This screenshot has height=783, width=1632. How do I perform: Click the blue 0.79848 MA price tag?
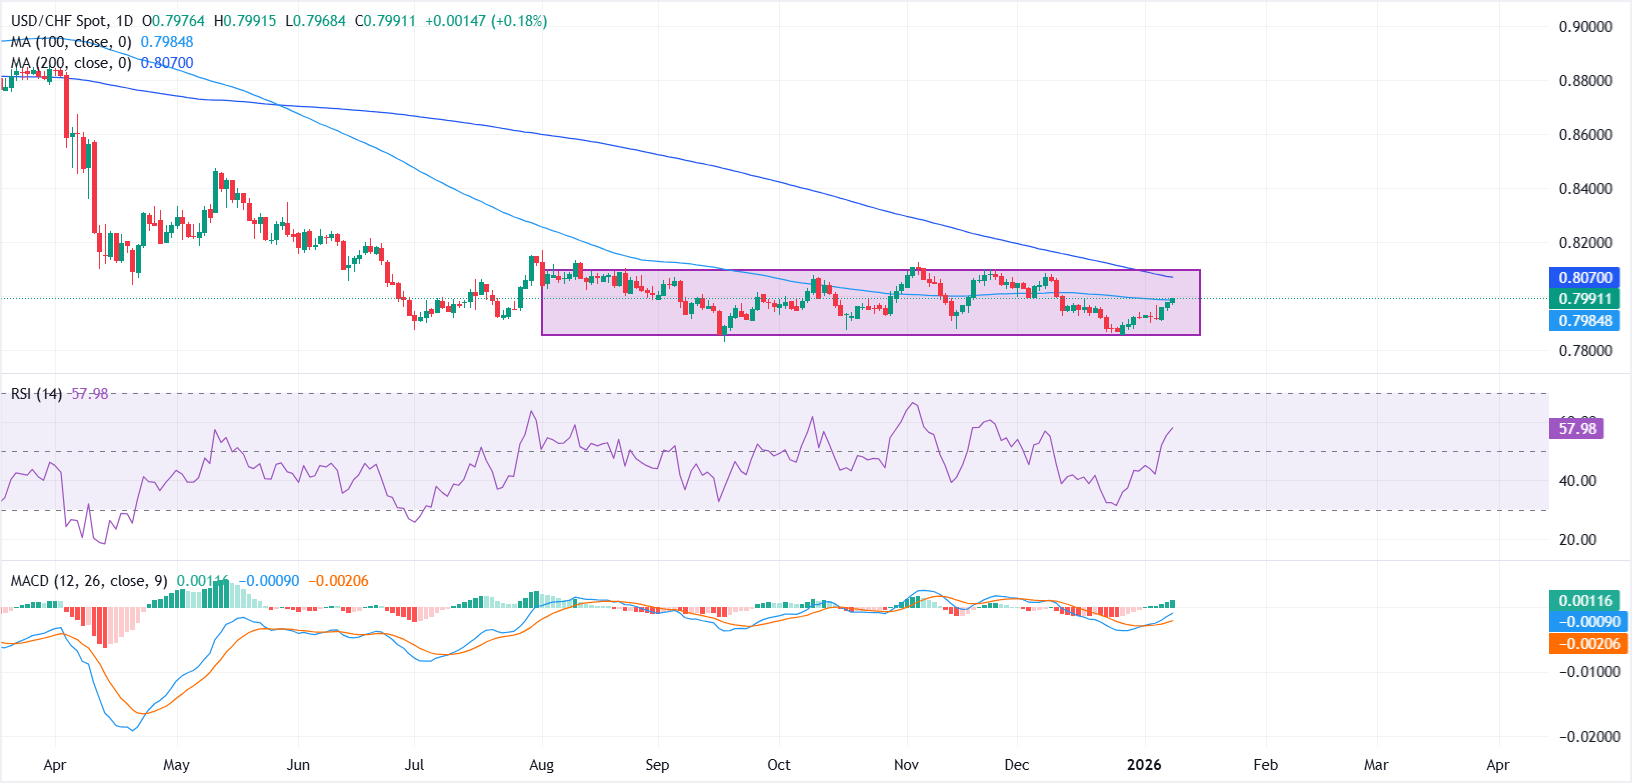(x=1585, y=321)
